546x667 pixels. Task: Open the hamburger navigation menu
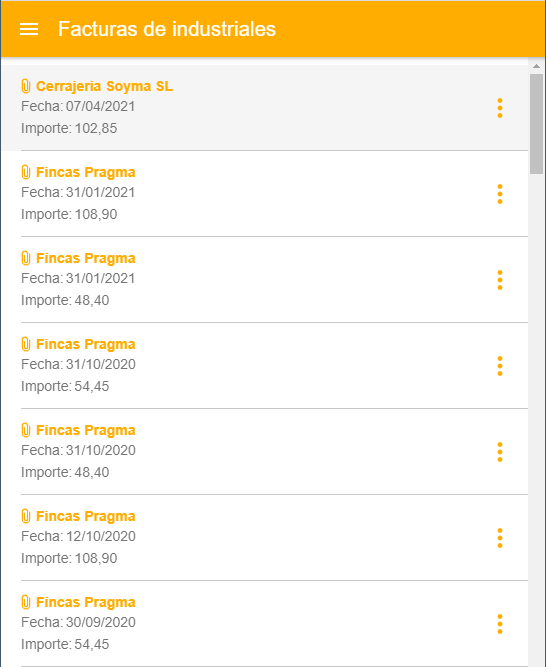coord(29,29)
